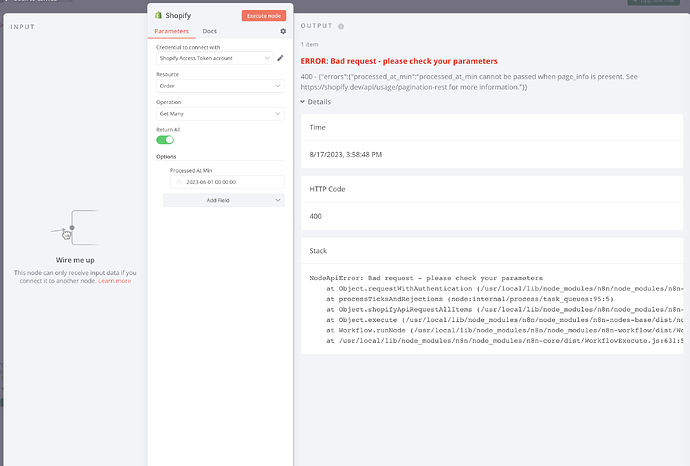Click the clock icon in date field

(x=180, y=182)
